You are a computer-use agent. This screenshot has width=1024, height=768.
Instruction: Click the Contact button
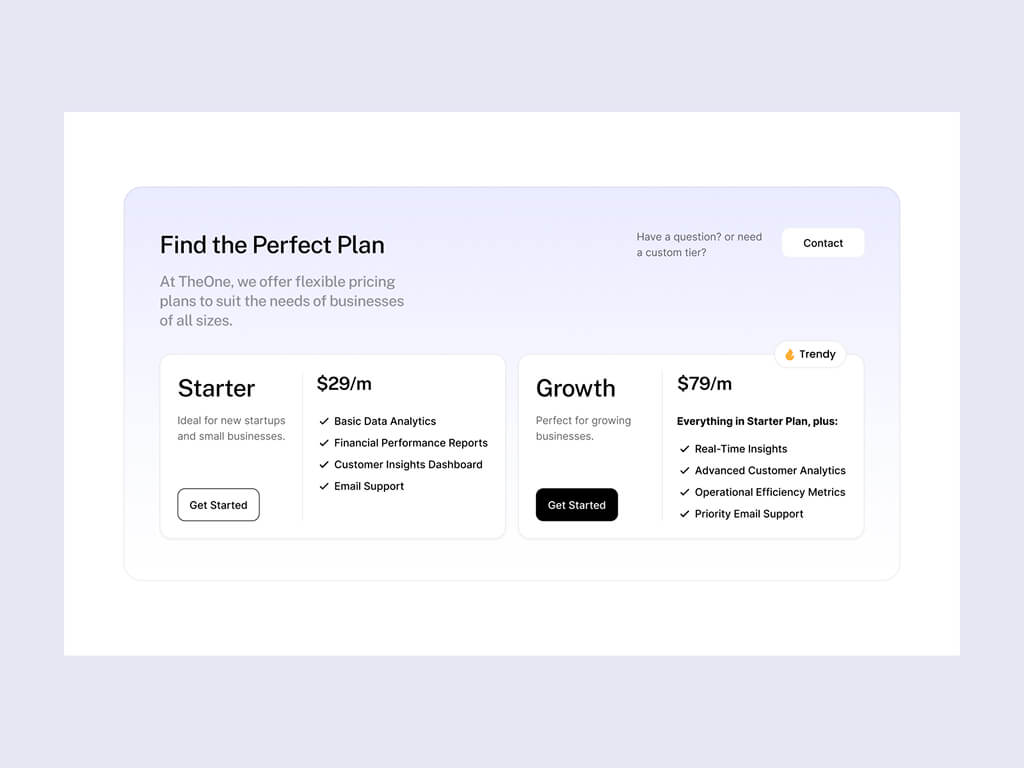(x=823, y=243)
